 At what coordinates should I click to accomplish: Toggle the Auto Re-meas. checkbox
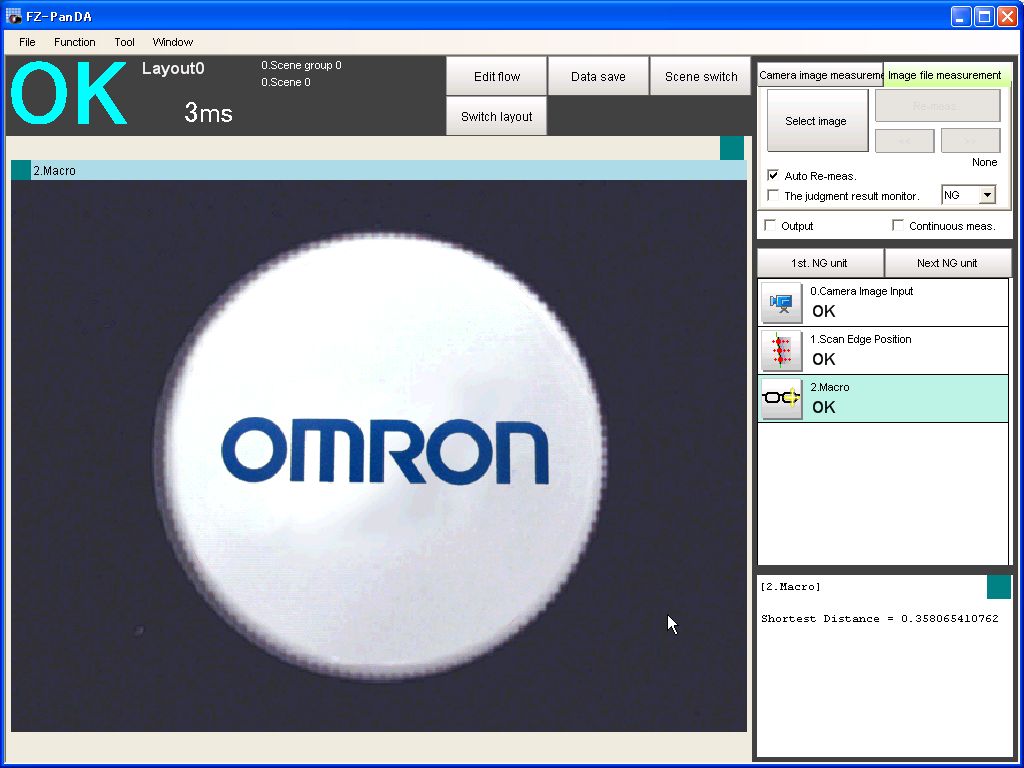pyautogui.click(x=773, y=176)
